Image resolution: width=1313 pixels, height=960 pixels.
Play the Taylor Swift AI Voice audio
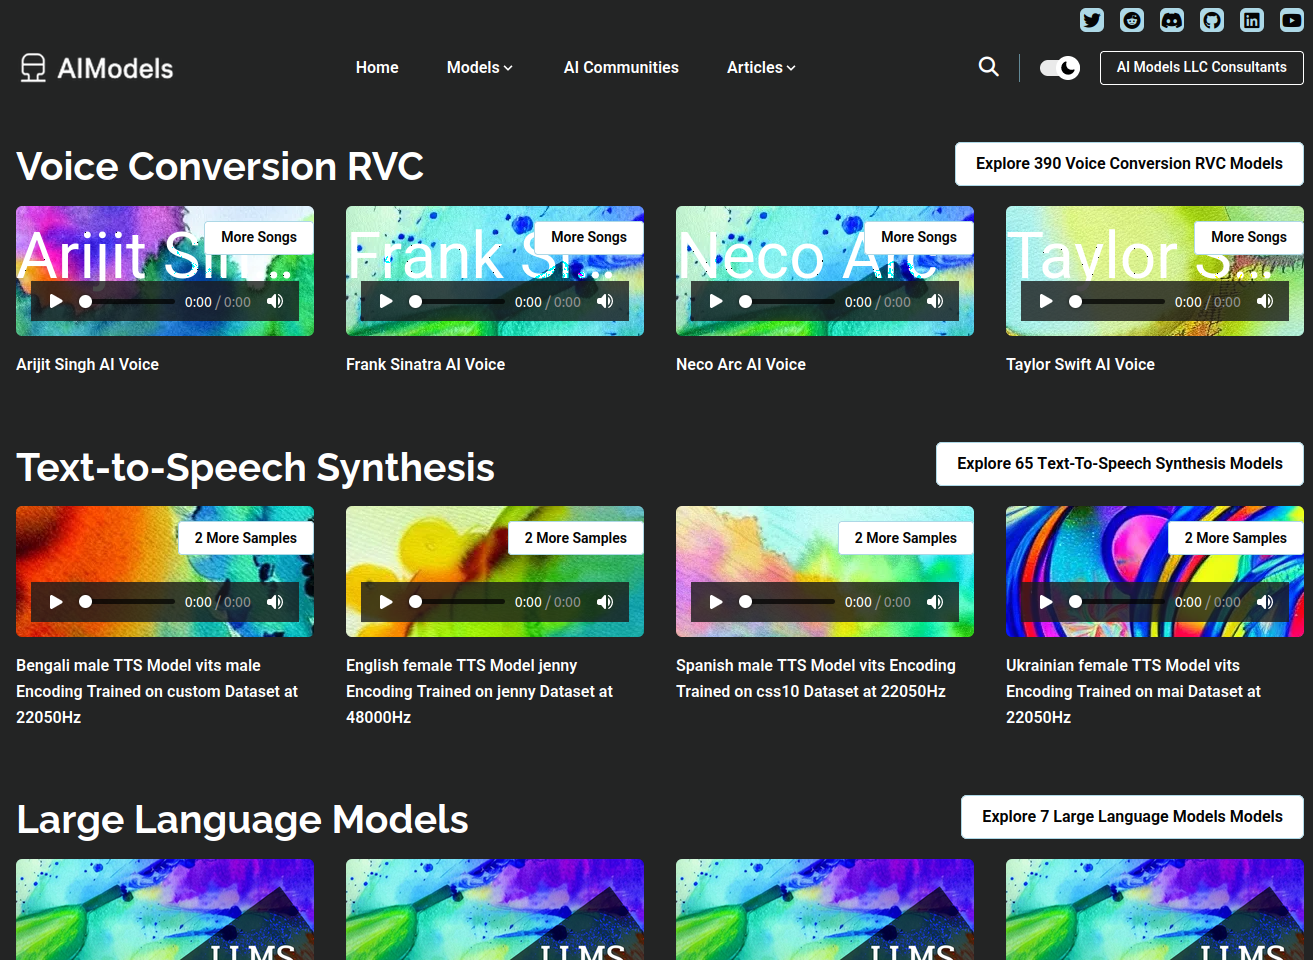point(1046,301)
